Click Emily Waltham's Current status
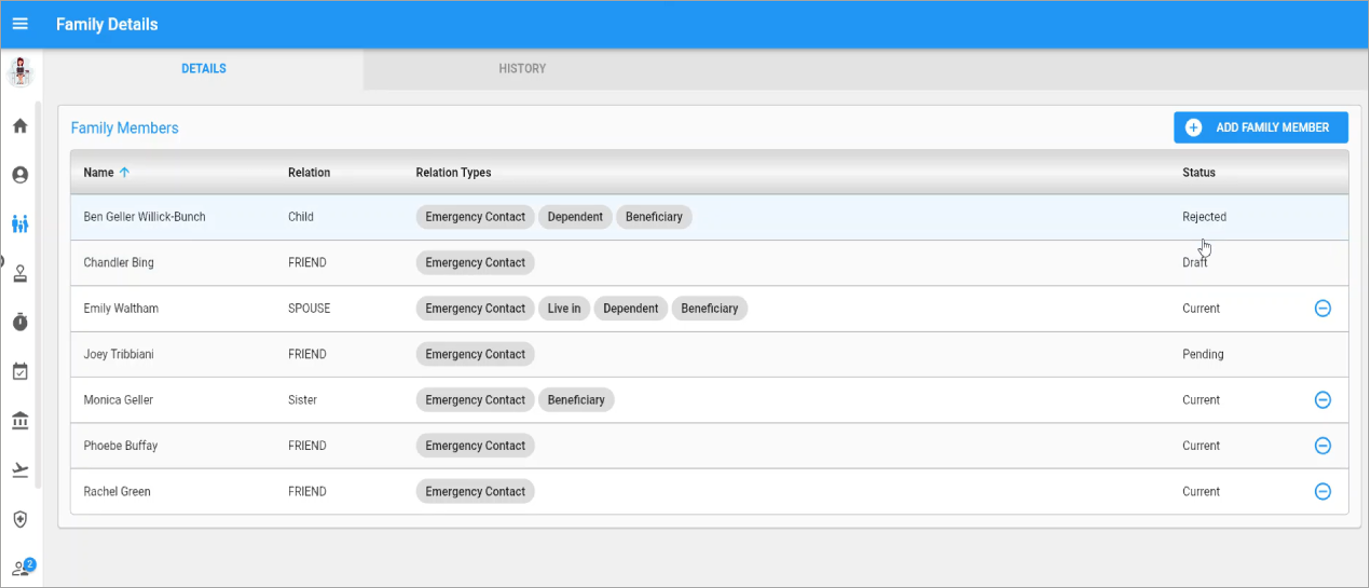1369x588 pixels. pos(1201,308)
